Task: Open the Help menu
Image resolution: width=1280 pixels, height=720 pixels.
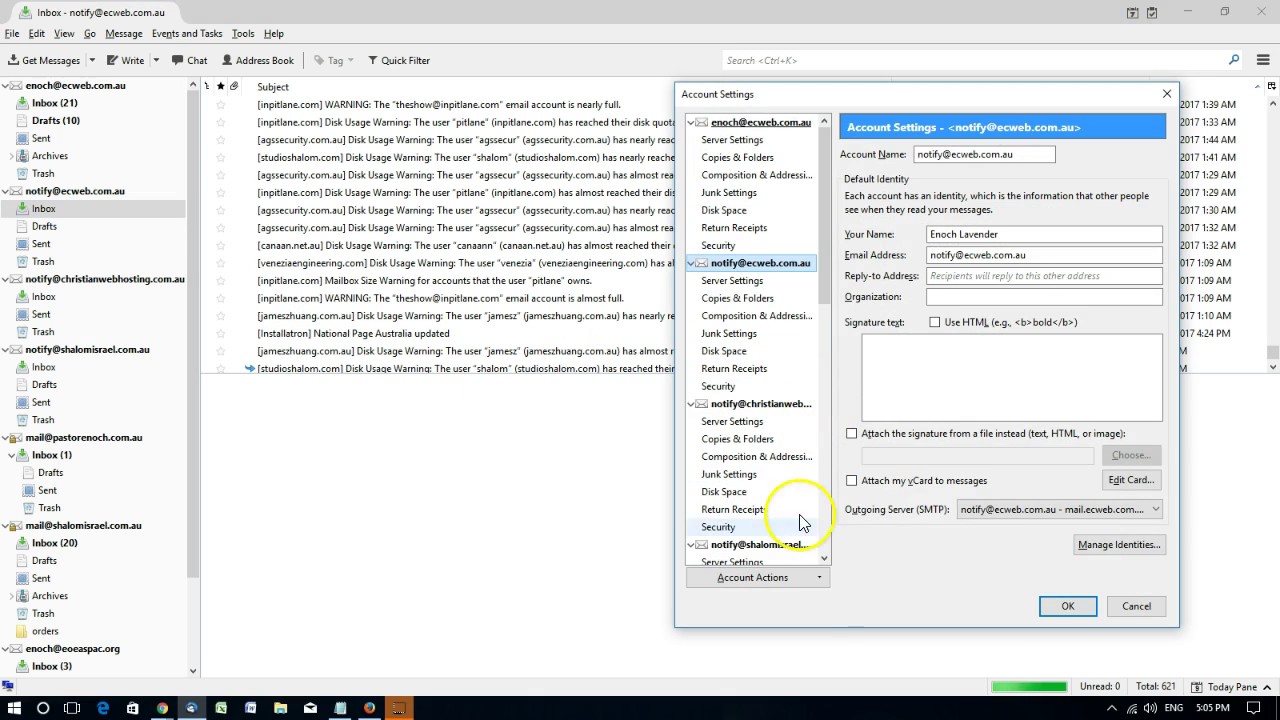Action: [x=274, y=33]
